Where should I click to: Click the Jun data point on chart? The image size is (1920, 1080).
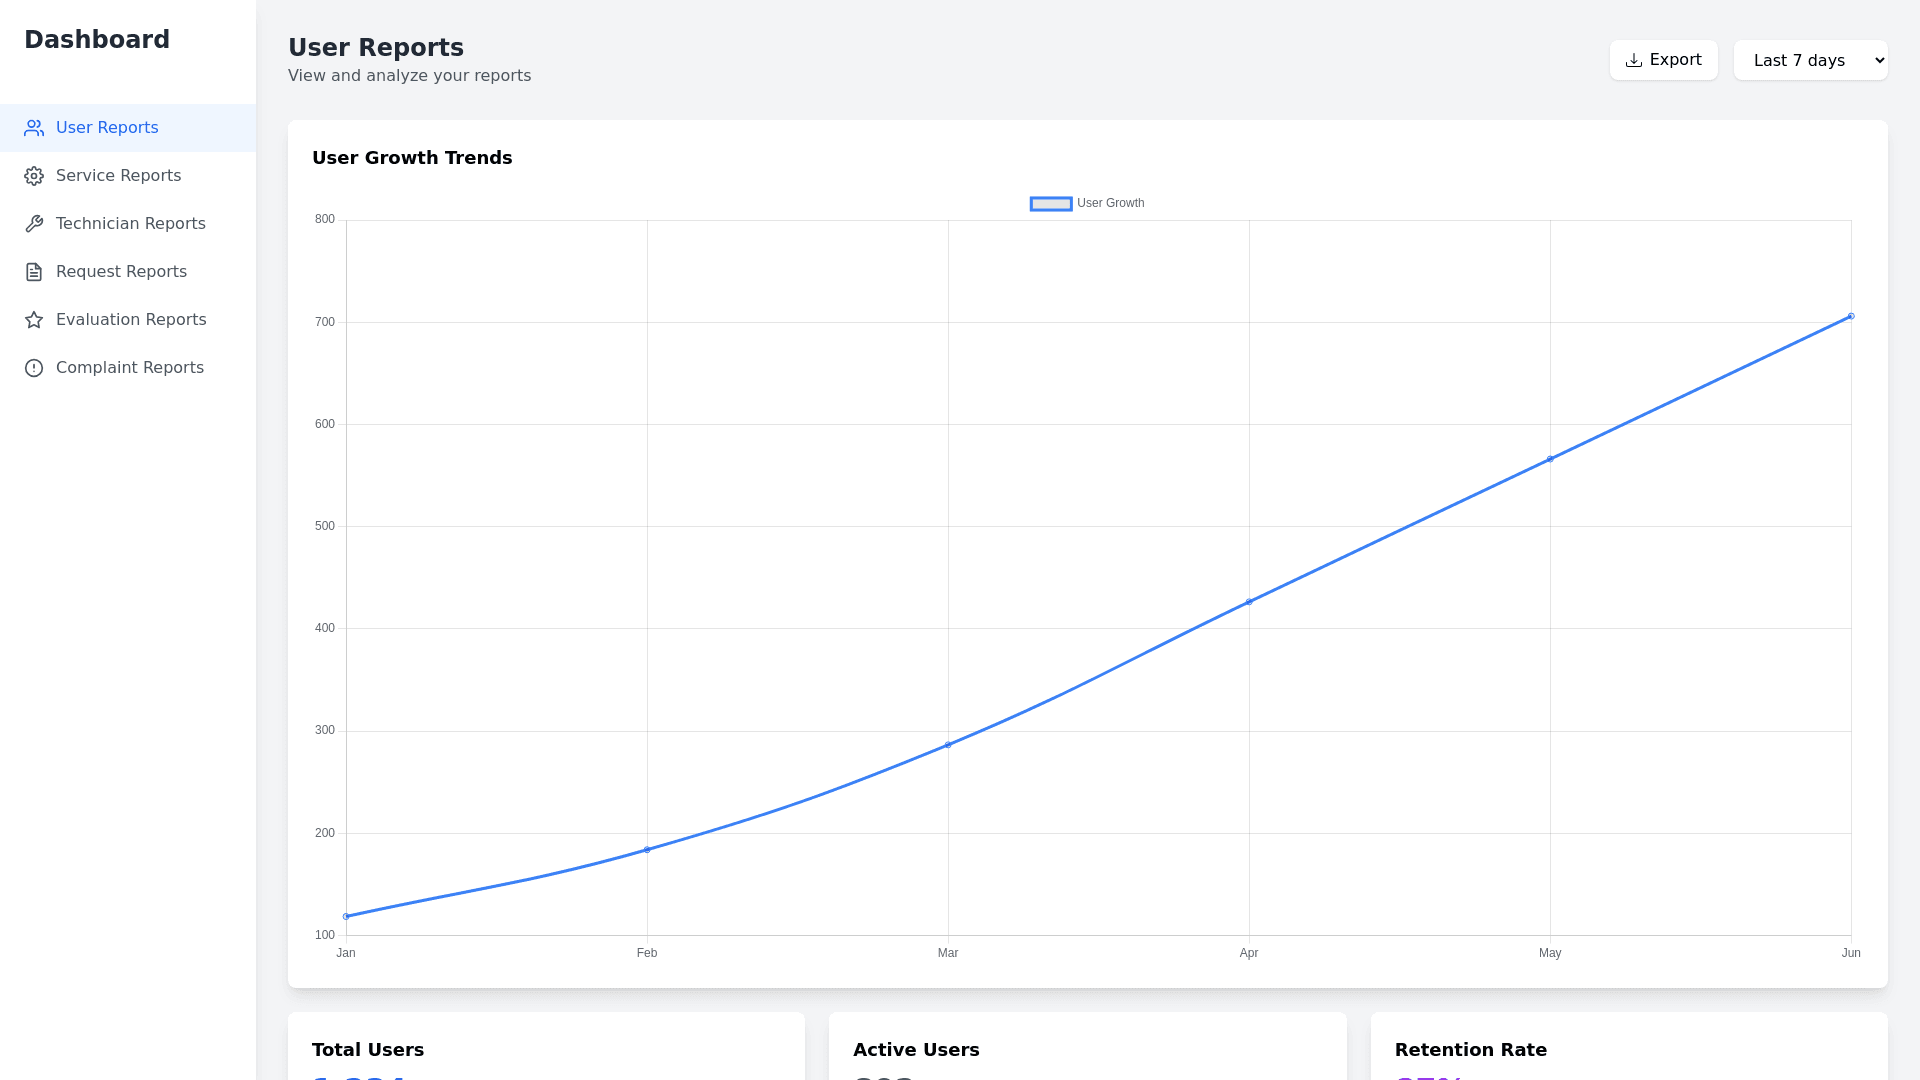click(x=1851, y=316)
